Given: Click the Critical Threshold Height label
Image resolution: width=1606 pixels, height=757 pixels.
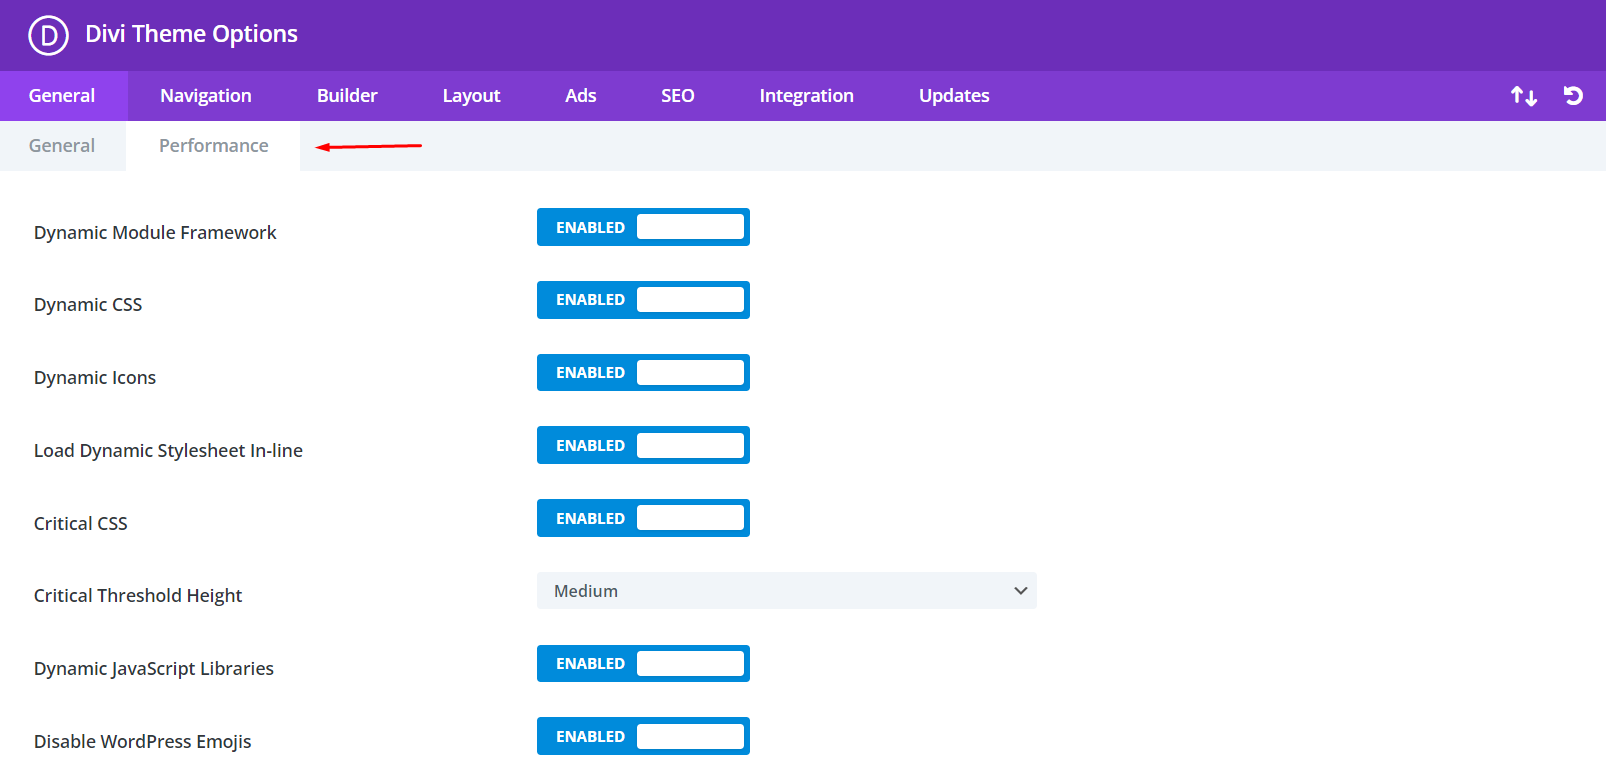Looking at the screenshot, I should coord(138,596).
